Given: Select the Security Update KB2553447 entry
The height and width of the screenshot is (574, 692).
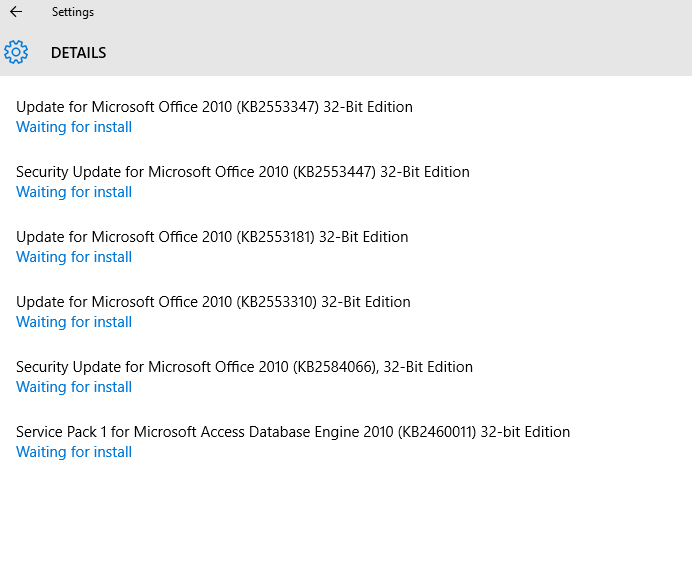Looking at the screenshot, I should 243,172.
